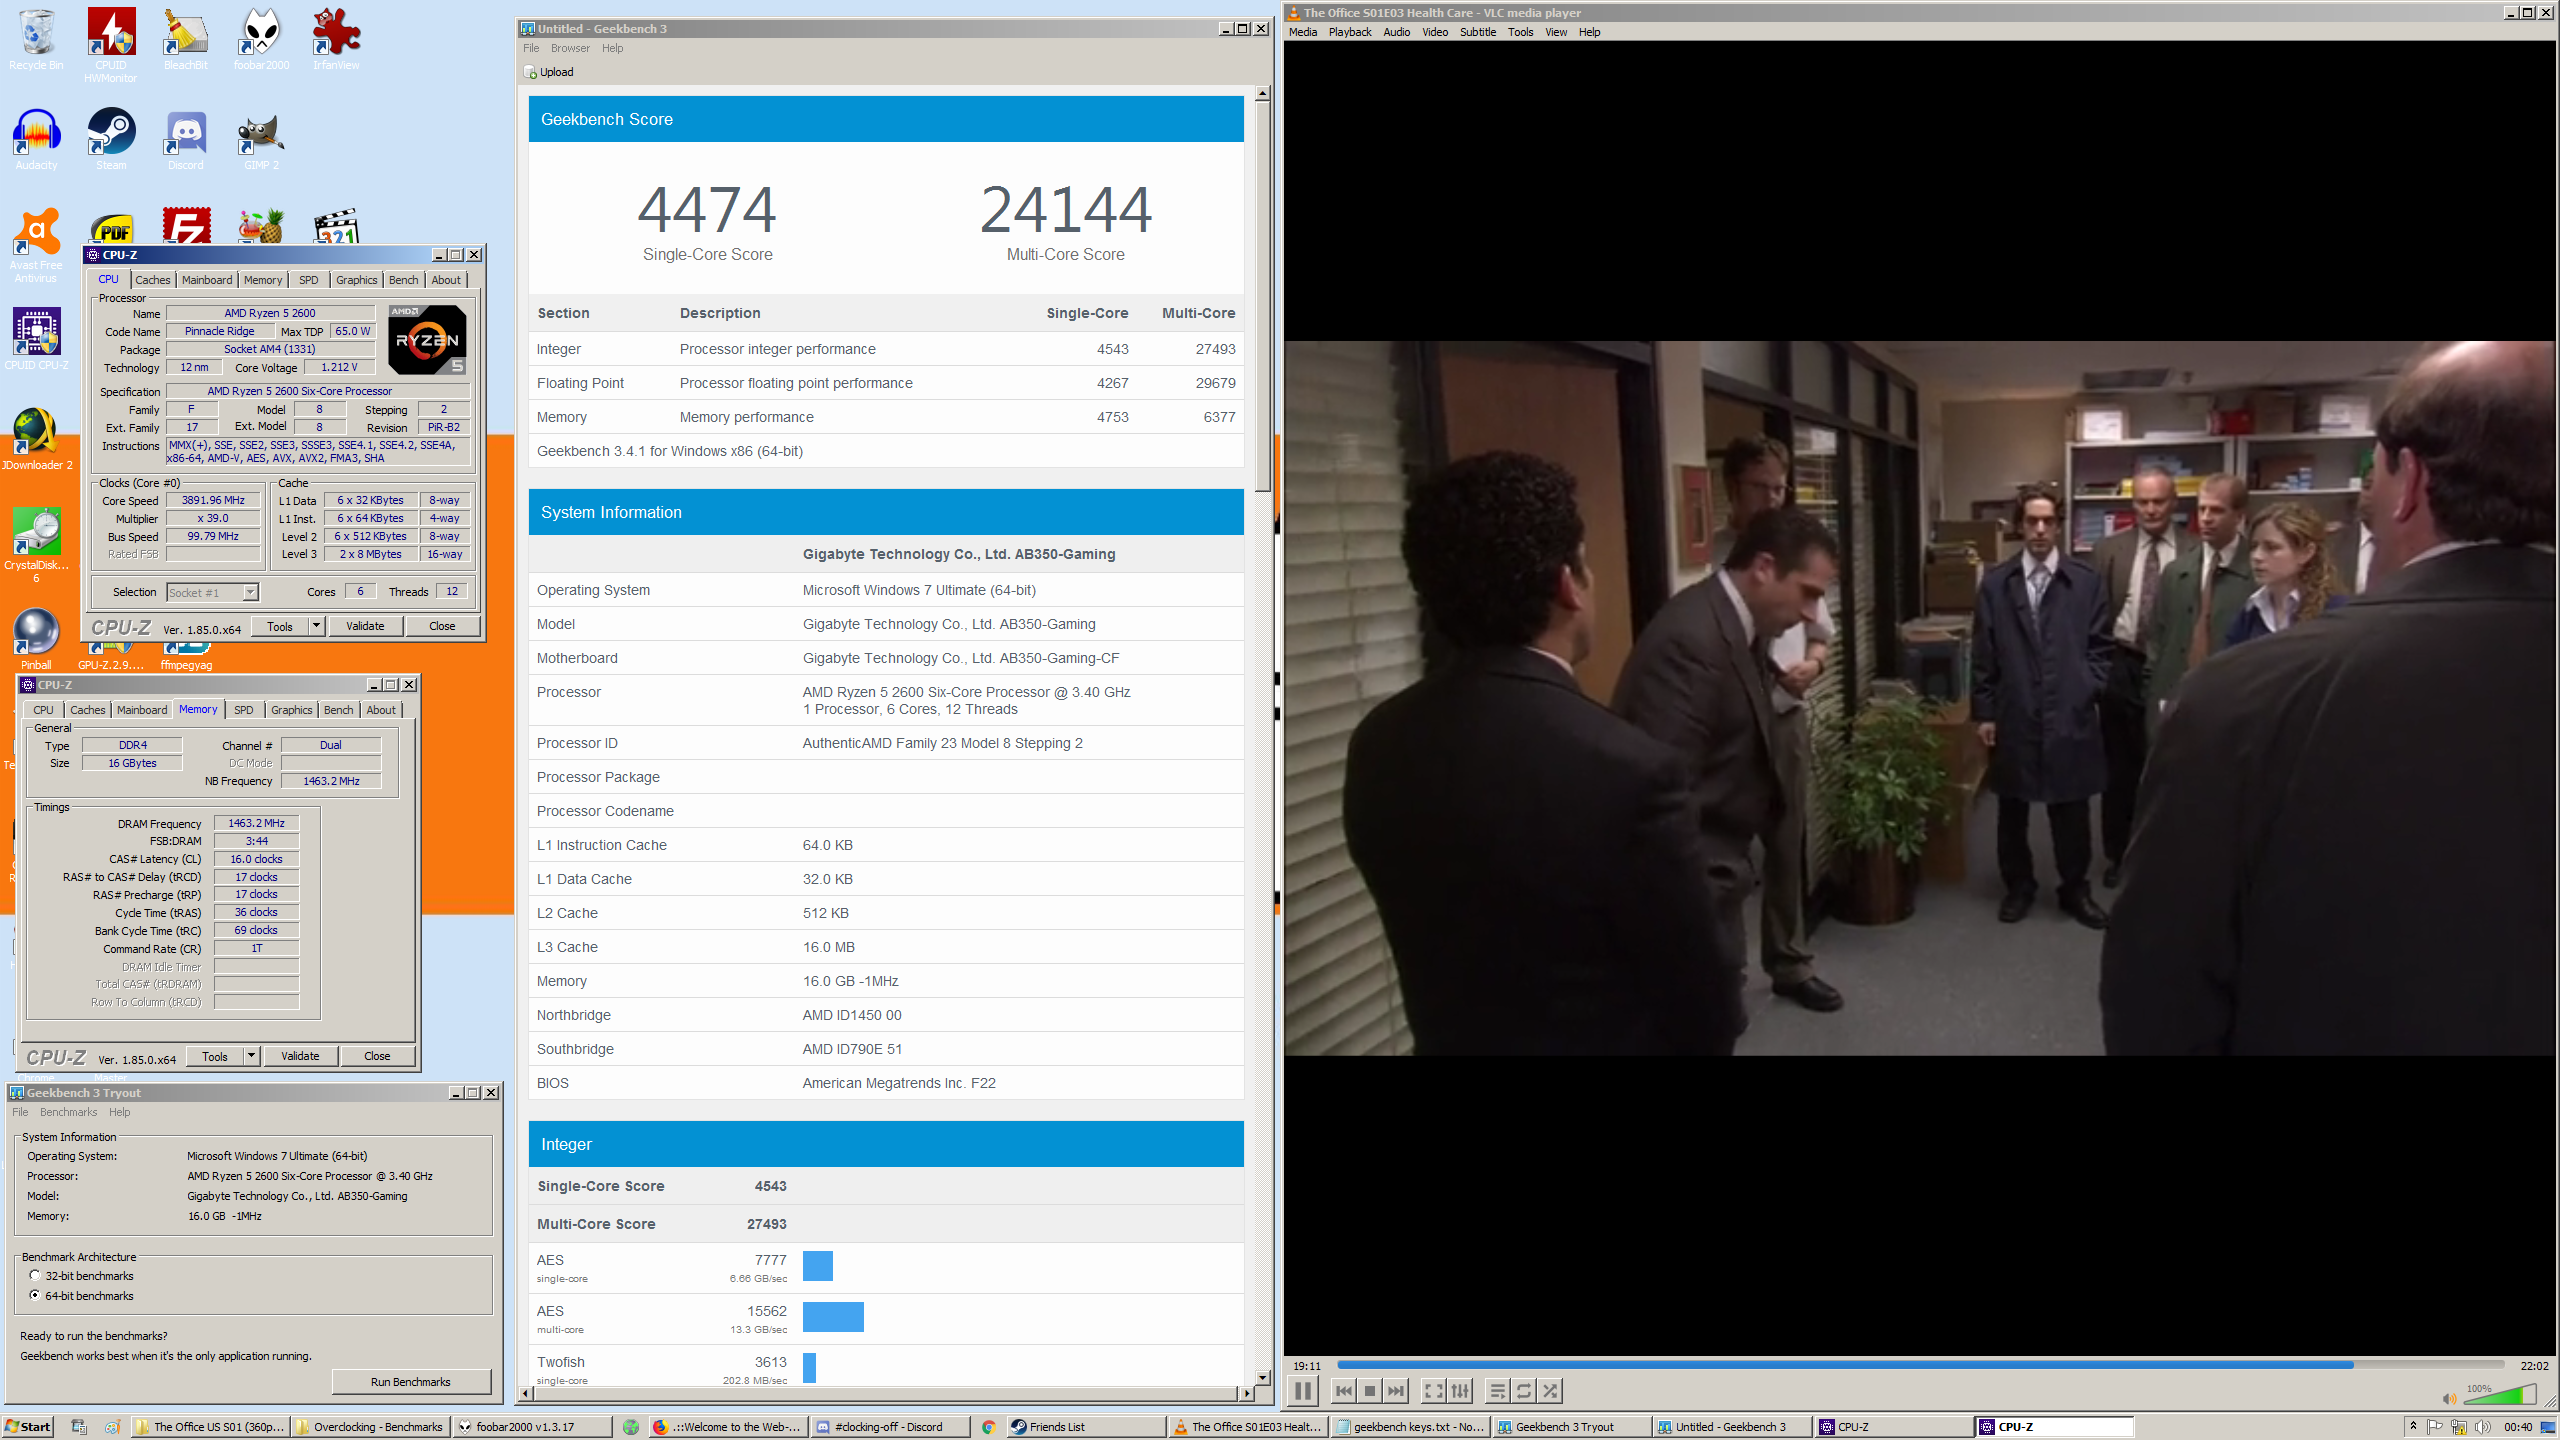The height and width of the screenshot is (1440, 2560).
Task: Toggle VLC elapsed time display
Action: 1306,1366
